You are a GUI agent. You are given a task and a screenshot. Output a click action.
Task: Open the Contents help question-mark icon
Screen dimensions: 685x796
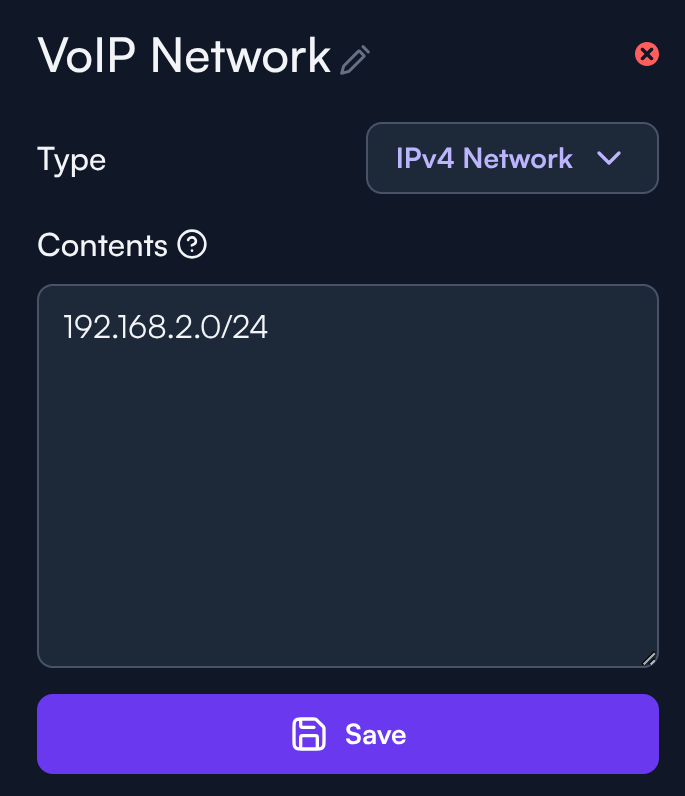(191, 244)
